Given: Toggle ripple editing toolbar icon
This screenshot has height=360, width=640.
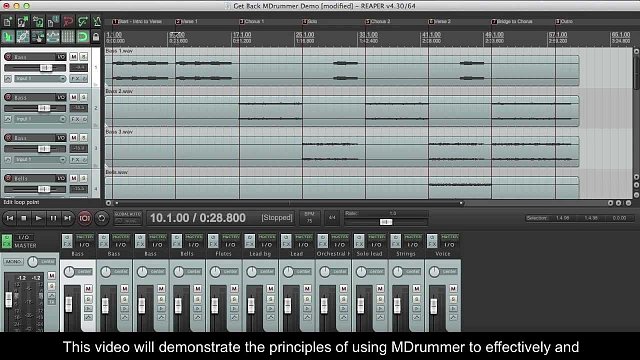Looking at the screenshot, I should (x=38, y=37).
